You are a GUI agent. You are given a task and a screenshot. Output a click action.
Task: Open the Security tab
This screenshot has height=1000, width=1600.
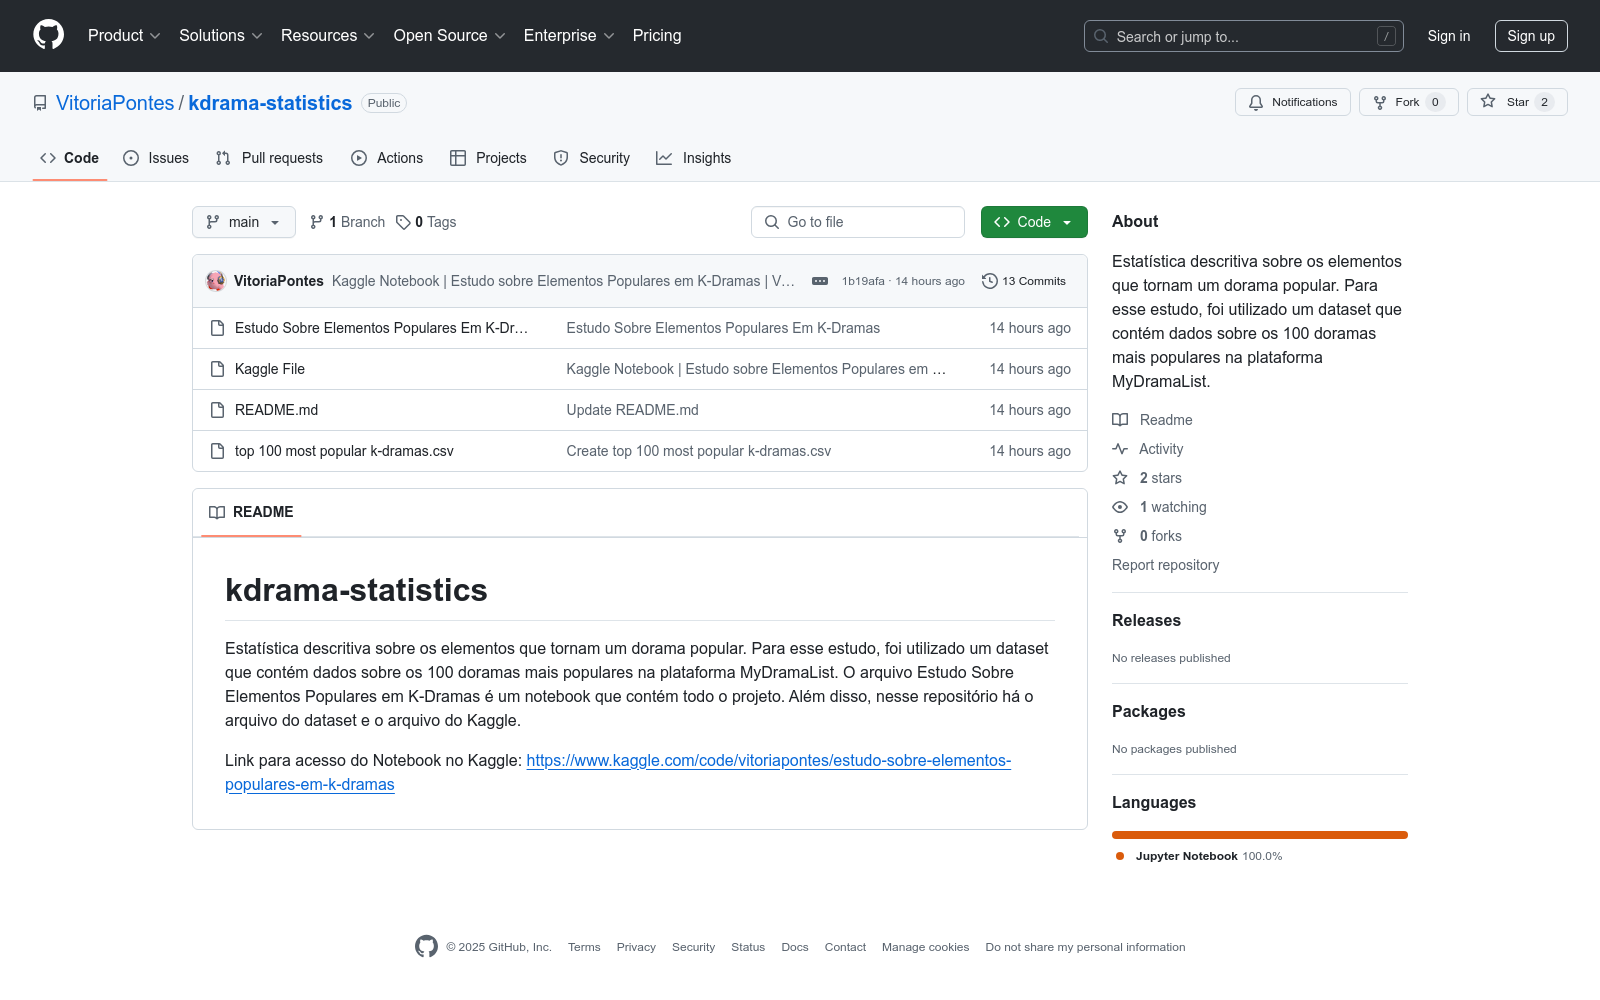(592, 158)
